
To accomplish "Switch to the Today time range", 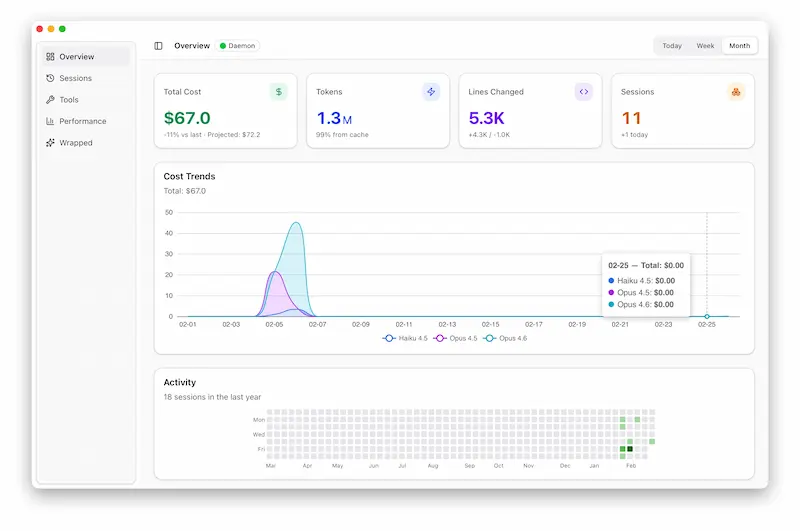I will tap(672, 46).
